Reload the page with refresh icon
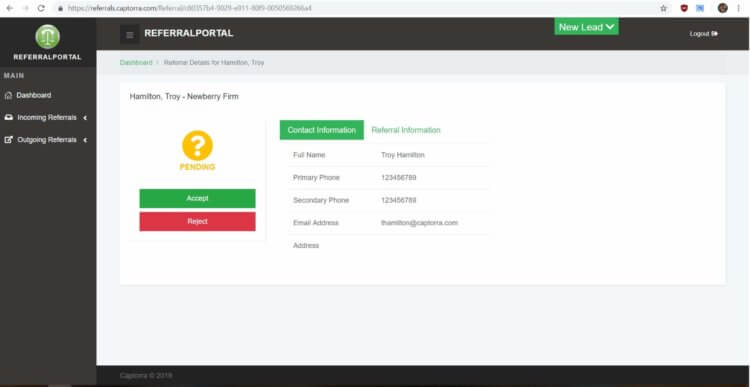750x387 pixels. [41, 8]
